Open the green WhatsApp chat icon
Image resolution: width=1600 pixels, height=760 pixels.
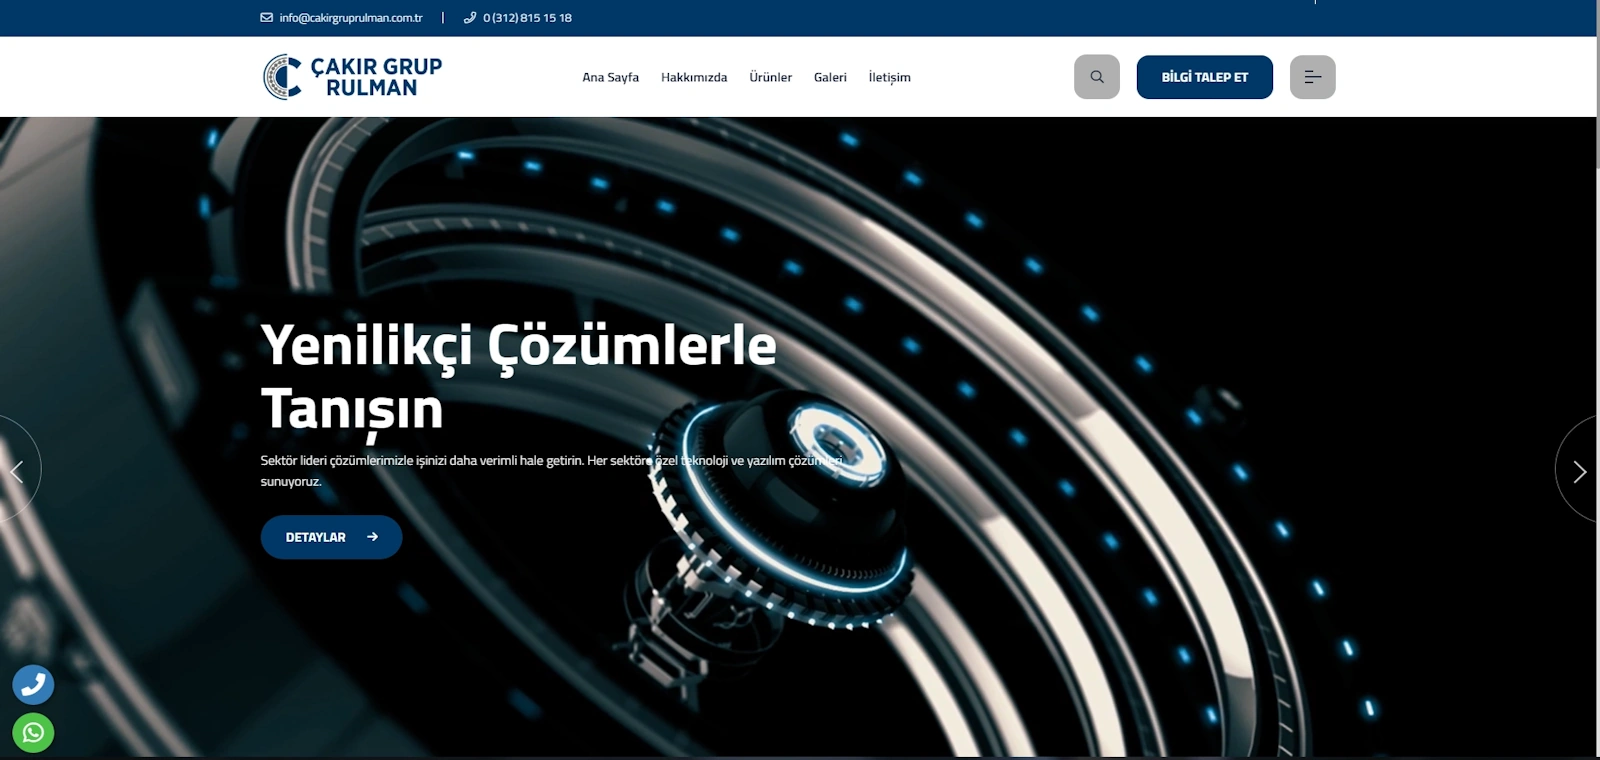coord(33,733)
